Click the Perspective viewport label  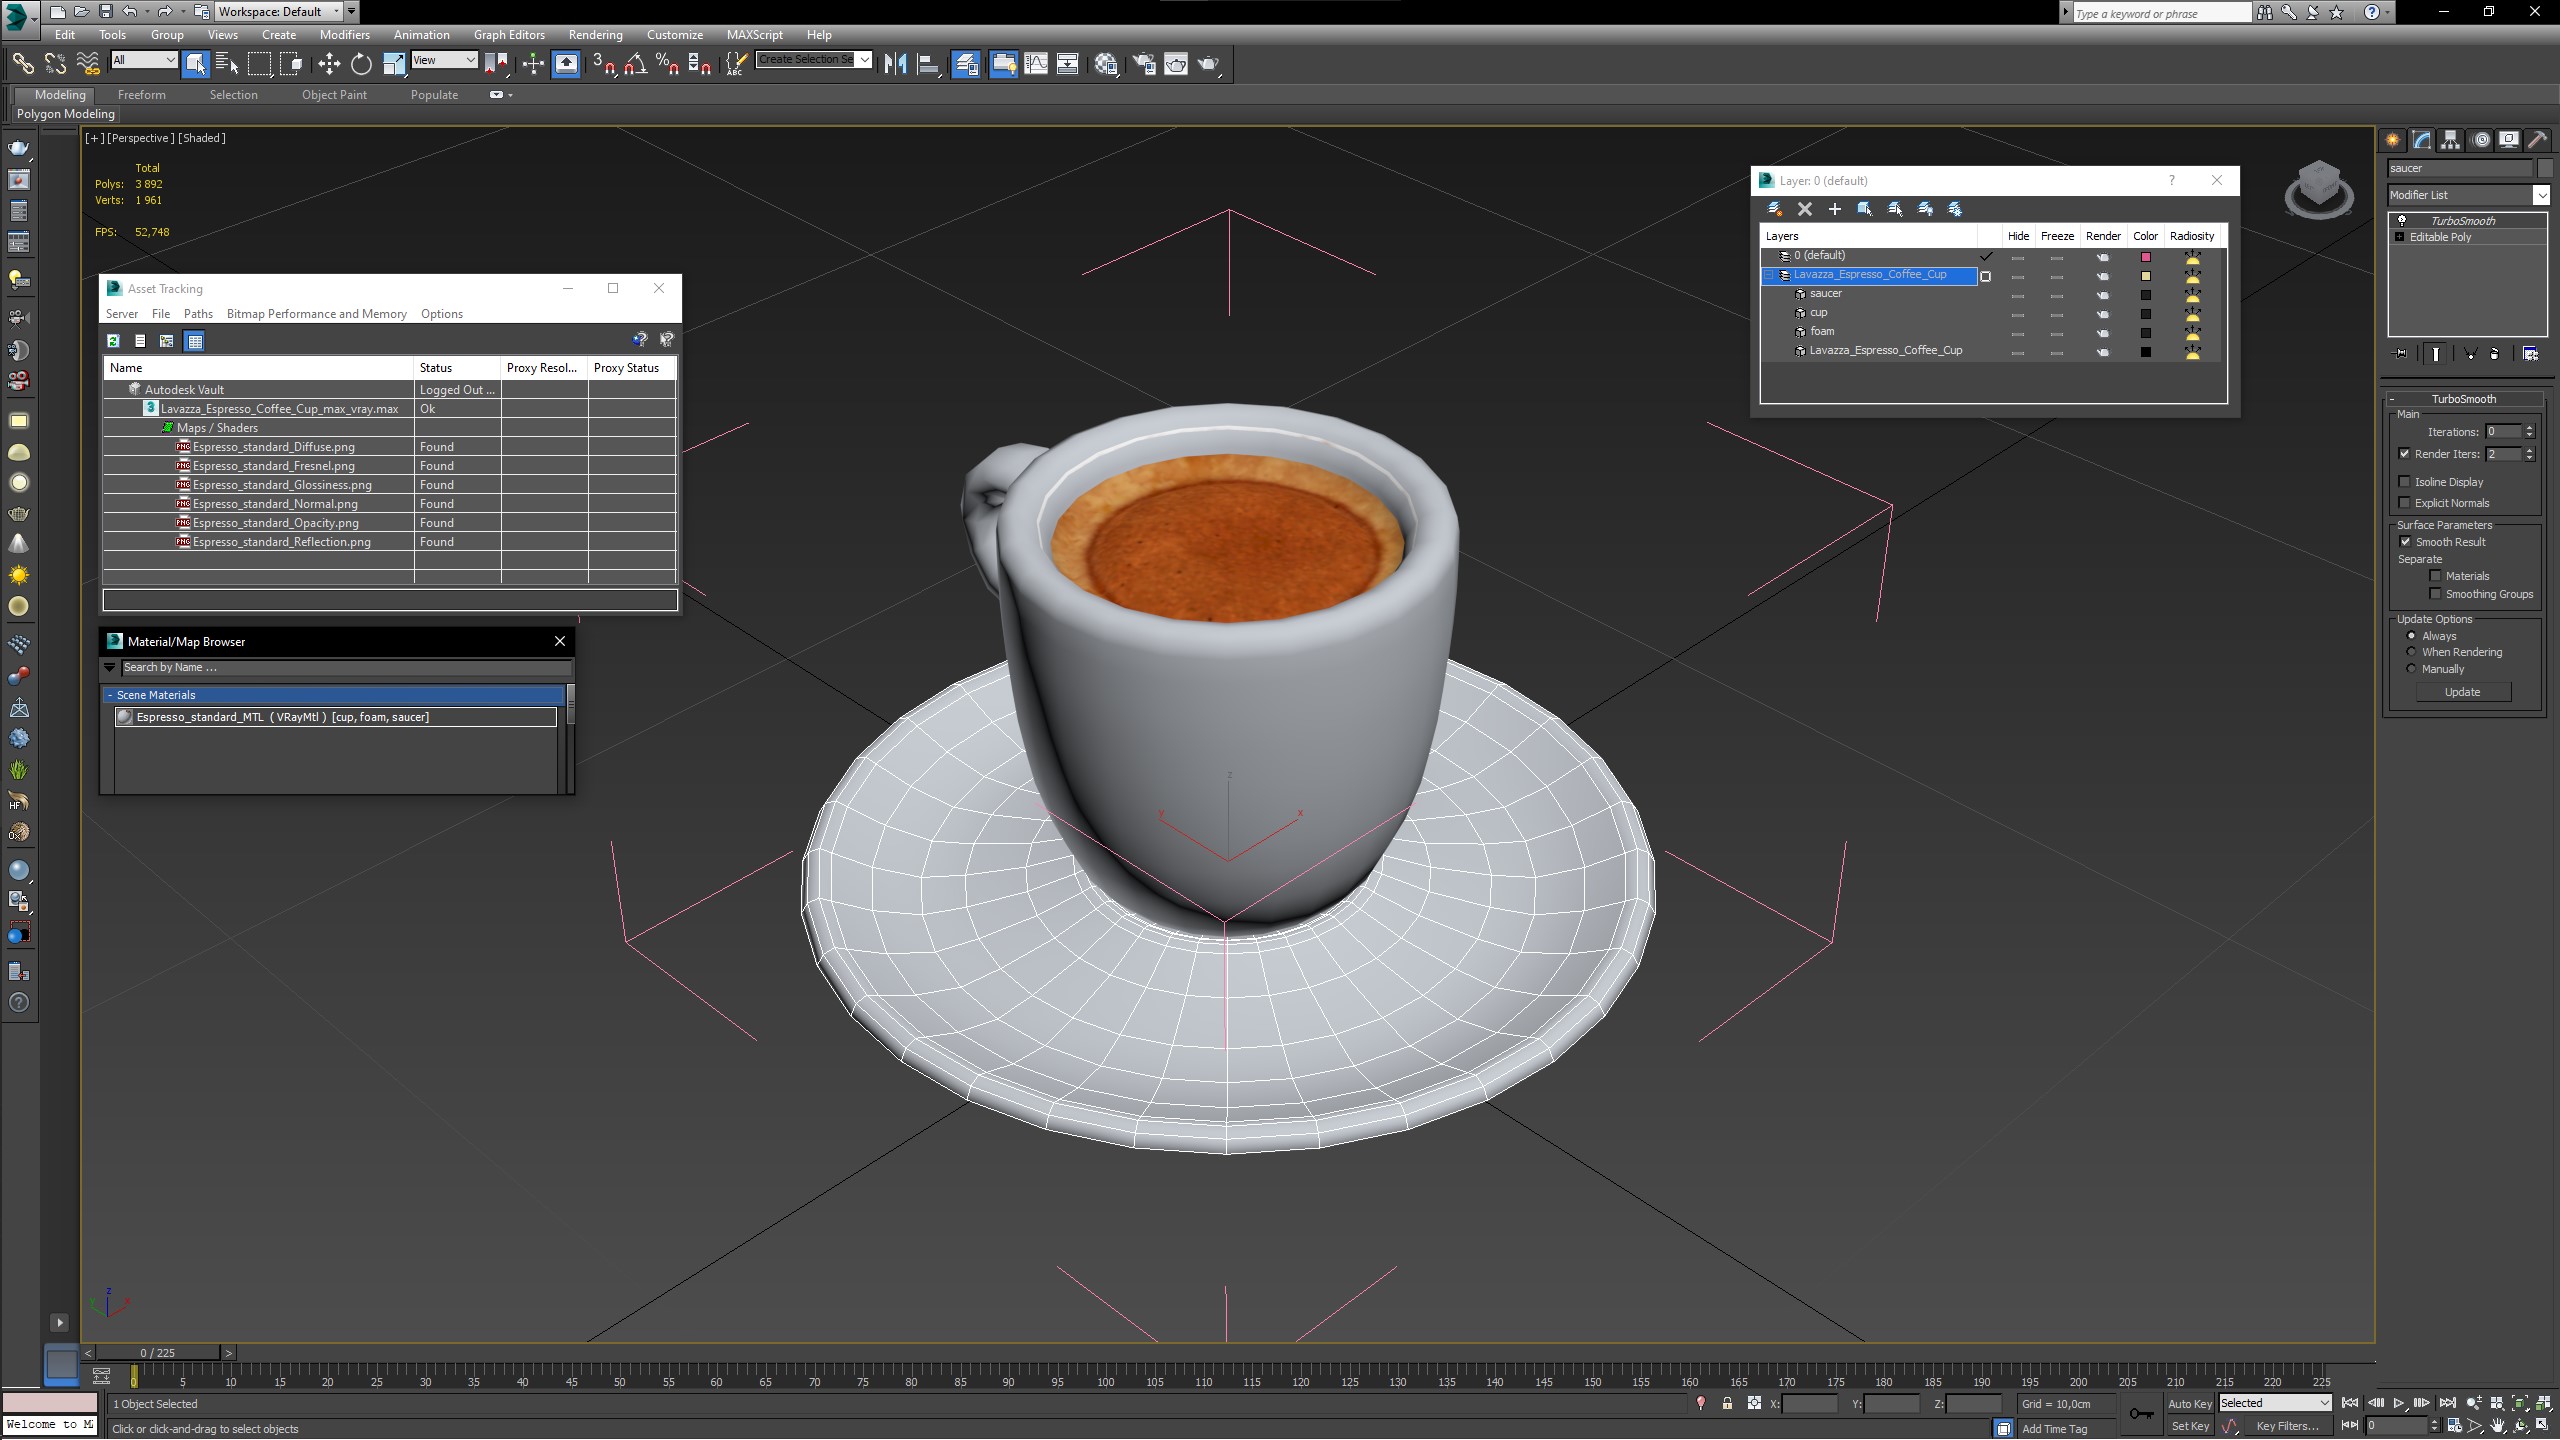pos(140,138)
